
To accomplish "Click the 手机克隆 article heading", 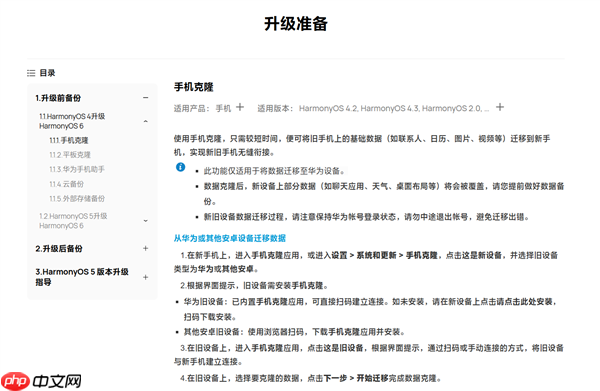I will 194,87.
